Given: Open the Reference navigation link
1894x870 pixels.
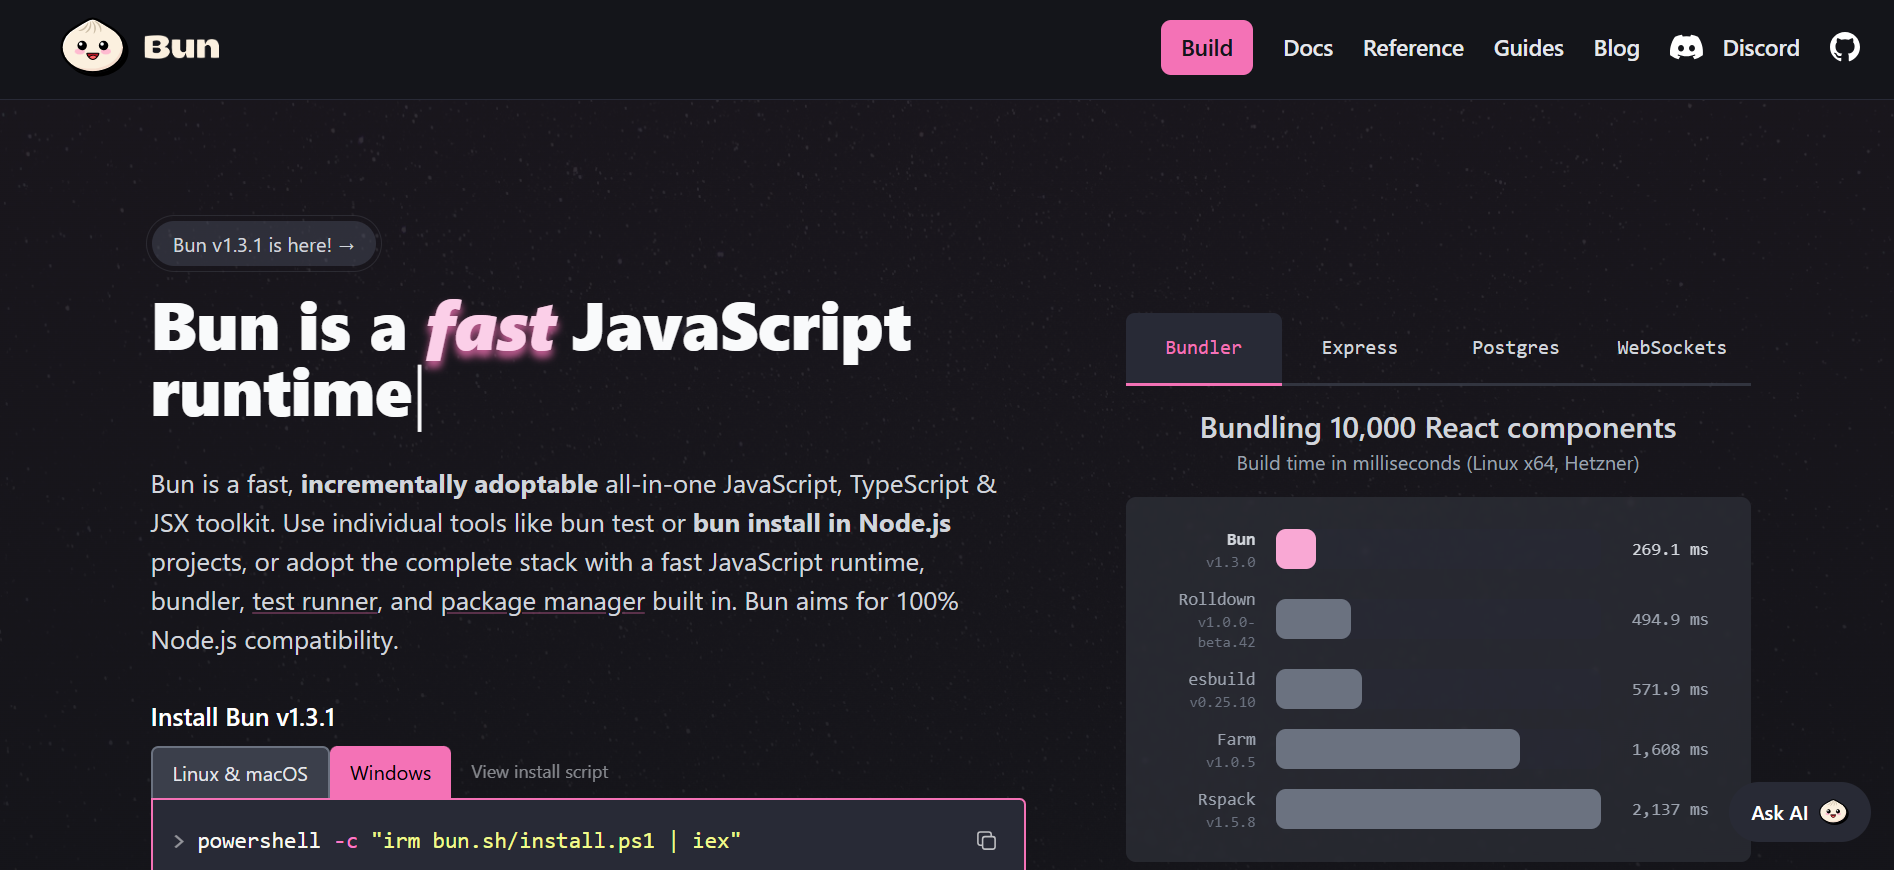Looking at the screenshot, I should point(1413,48).
